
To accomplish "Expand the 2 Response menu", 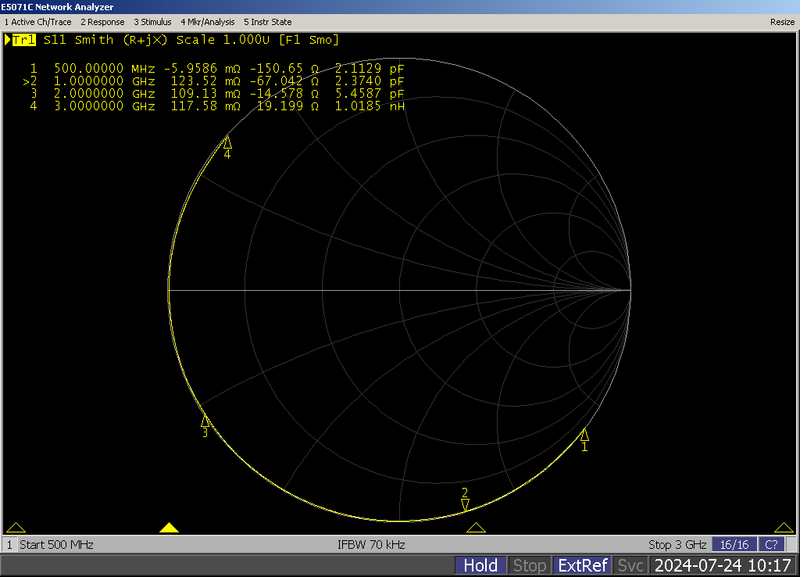I will pyautogui.click(x=102, y=21).
